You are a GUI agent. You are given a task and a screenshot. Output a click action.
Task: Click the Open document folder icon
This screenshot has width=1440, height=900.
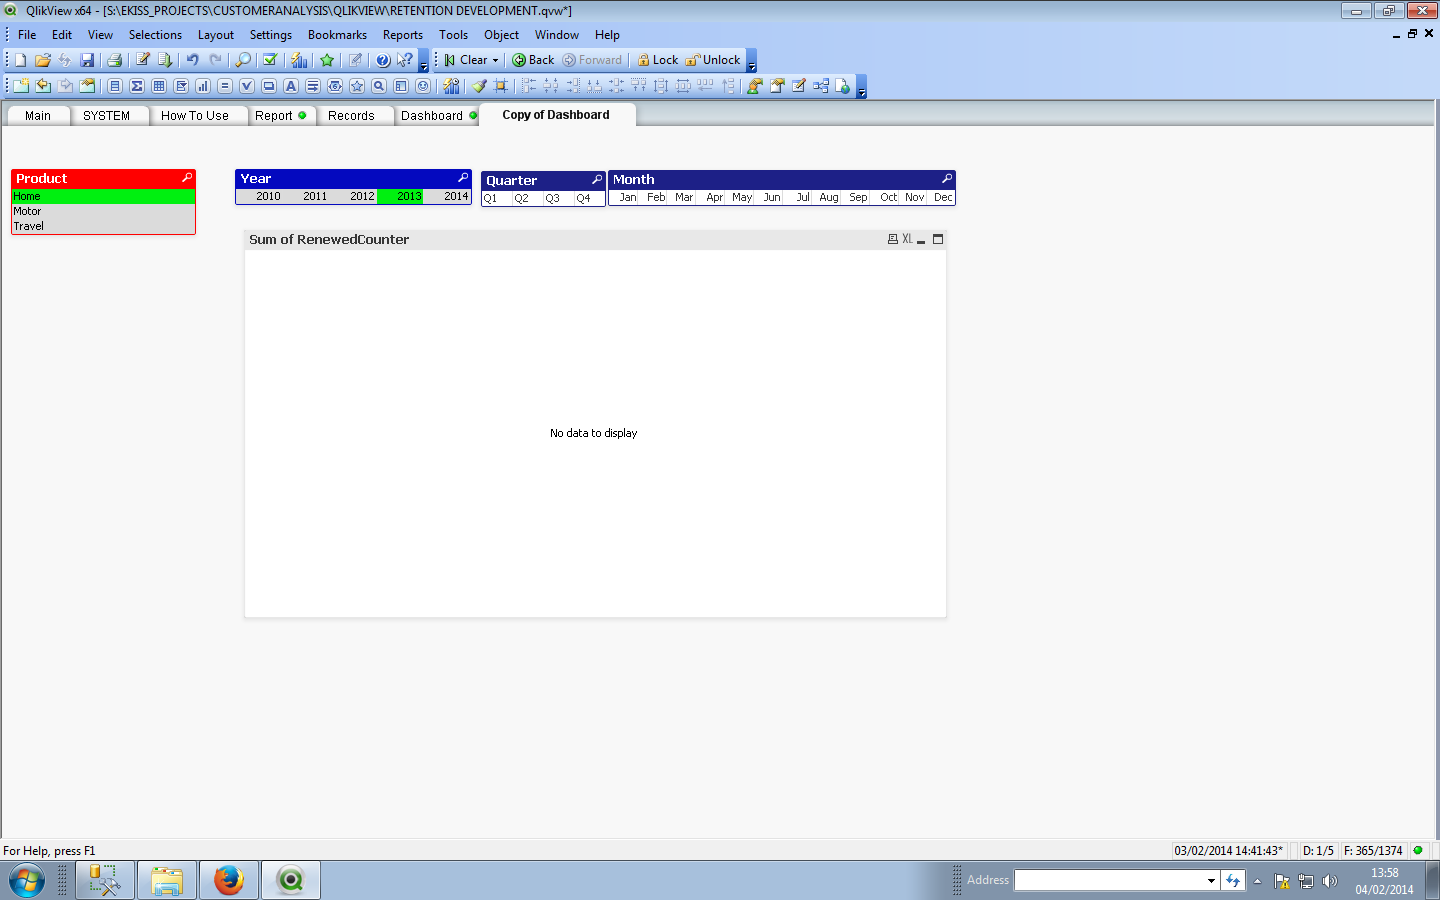click(x=42, y=60)
